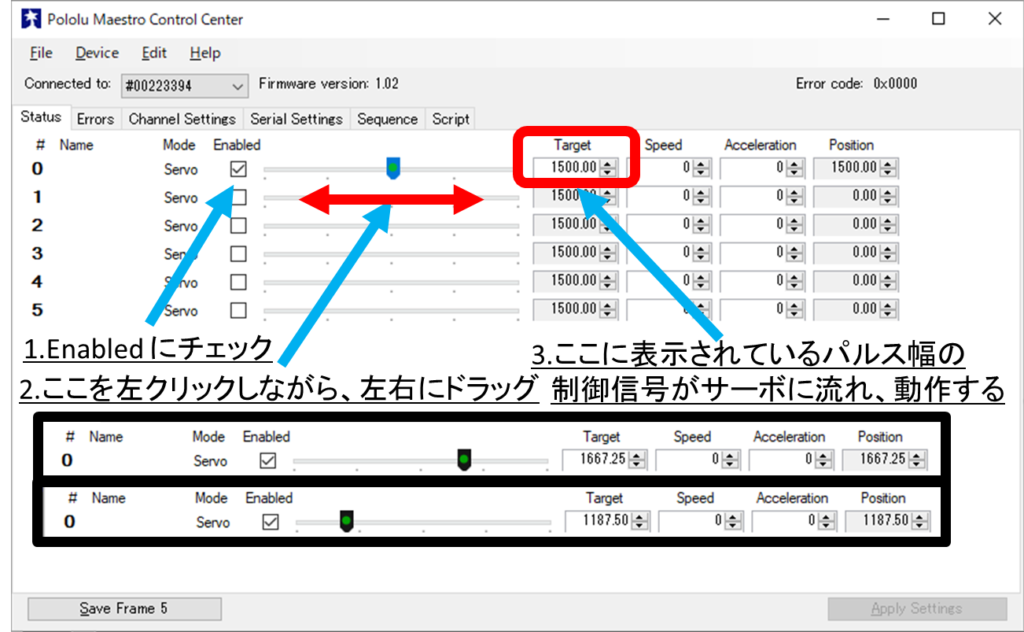The width and height of the screenshot is (1024, 632).
Task: Click the 'Error code: 0x0000' text
Action: point(856,84)
